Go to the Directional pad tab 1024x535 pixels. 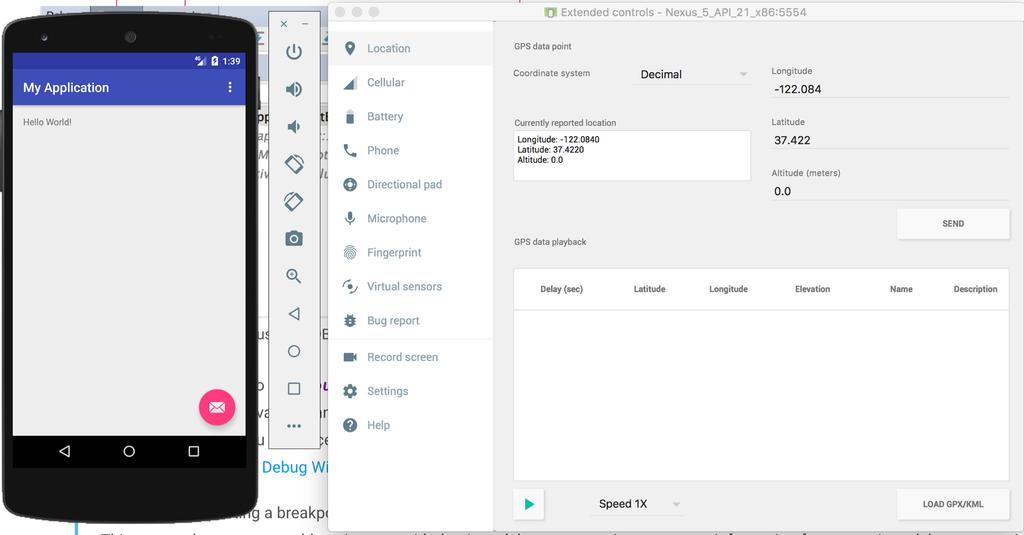pos(411,184)
